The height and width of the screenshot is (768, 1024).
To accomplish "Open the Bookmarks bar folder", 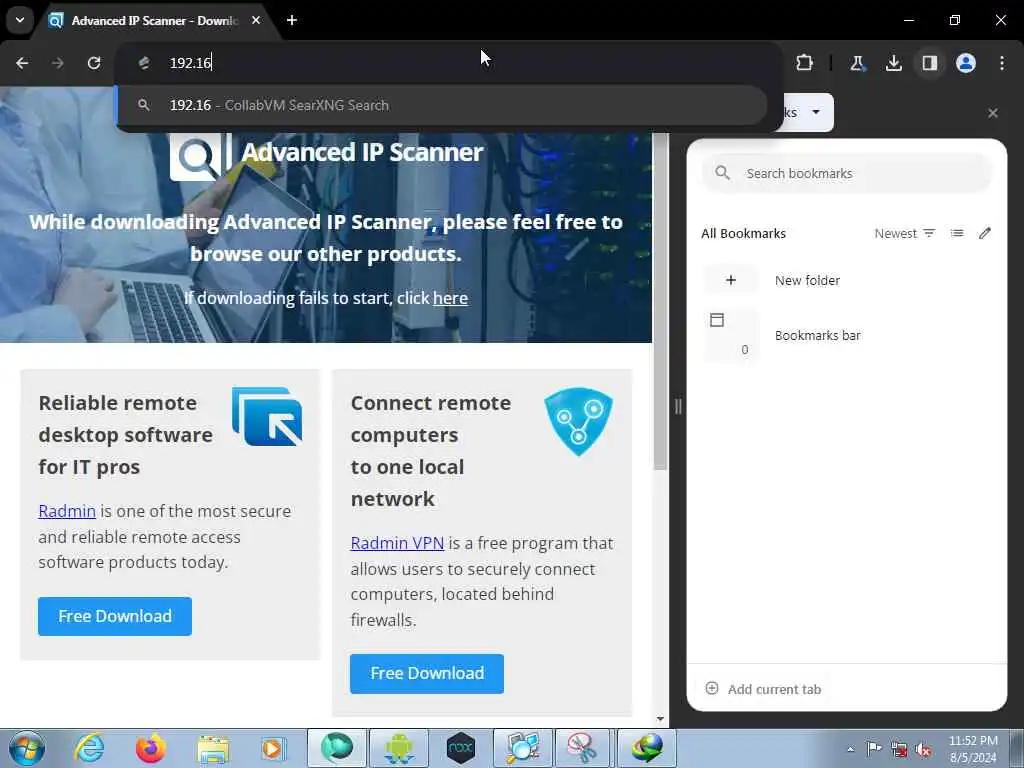I will point(847,335).
